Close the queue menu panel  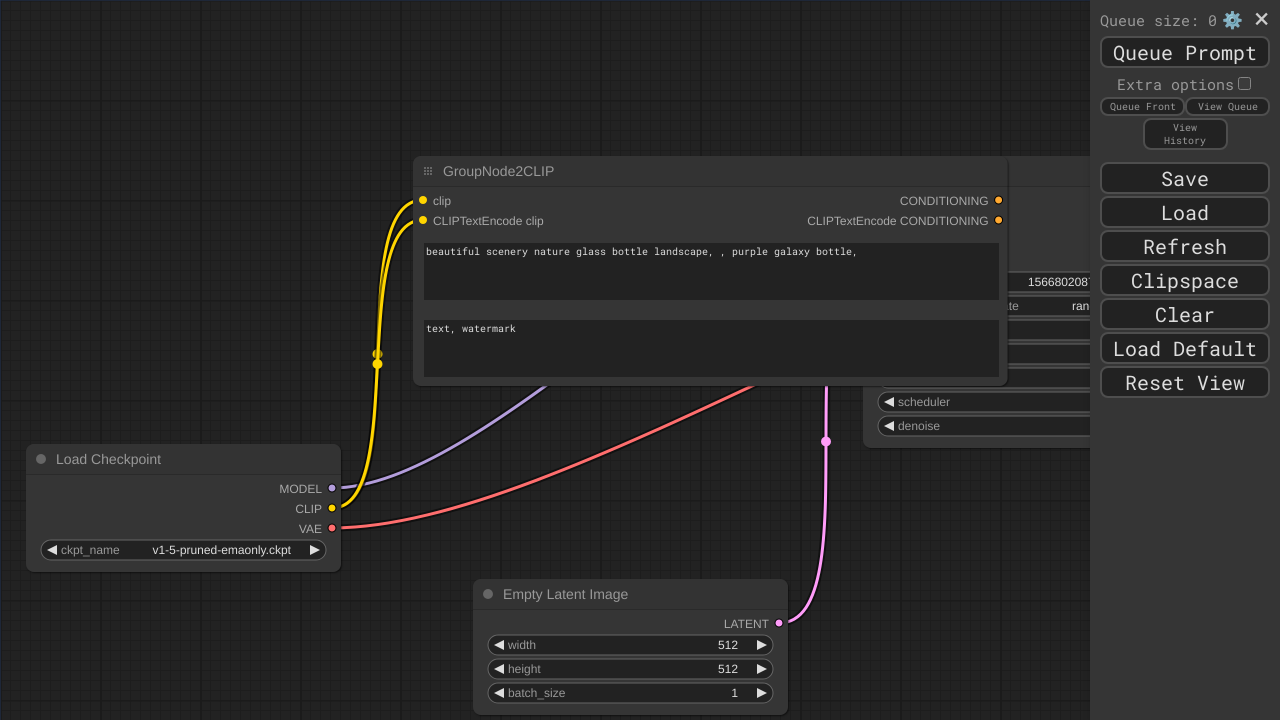(x=1261, y=20)
